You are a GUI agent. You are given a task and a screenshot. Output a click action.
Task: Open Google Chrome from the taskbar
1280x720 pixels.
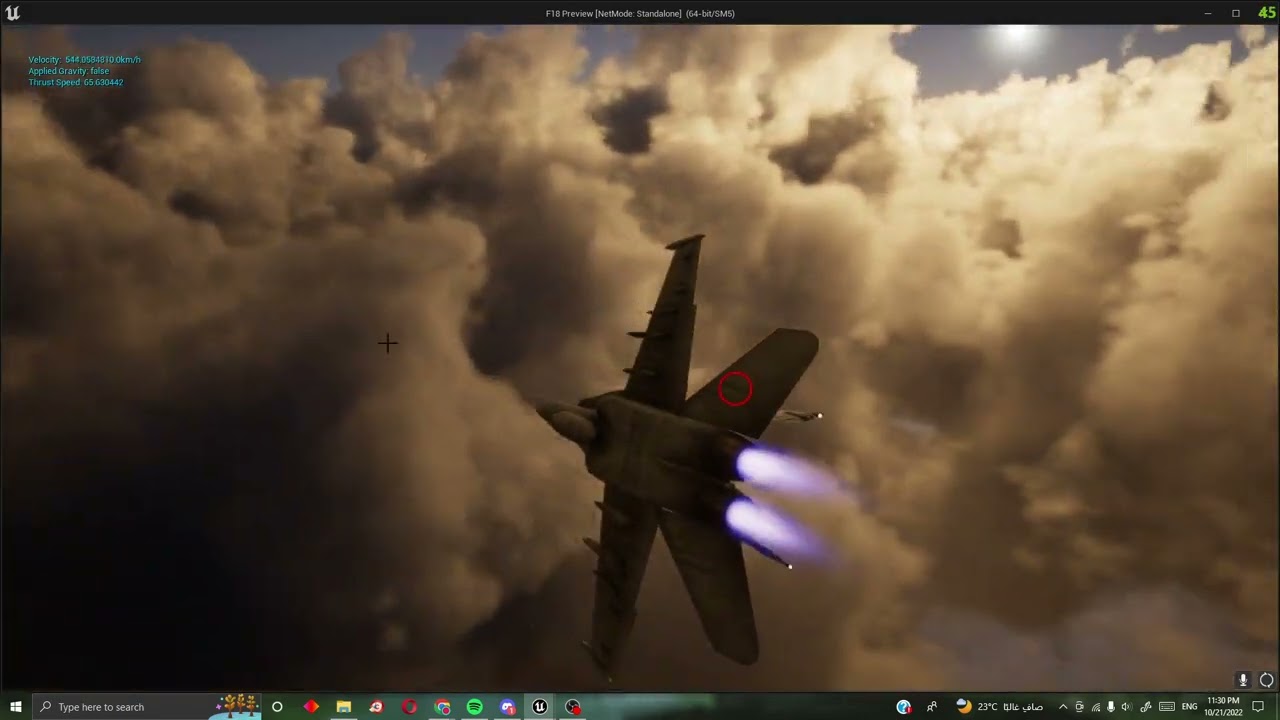(442, 707)
